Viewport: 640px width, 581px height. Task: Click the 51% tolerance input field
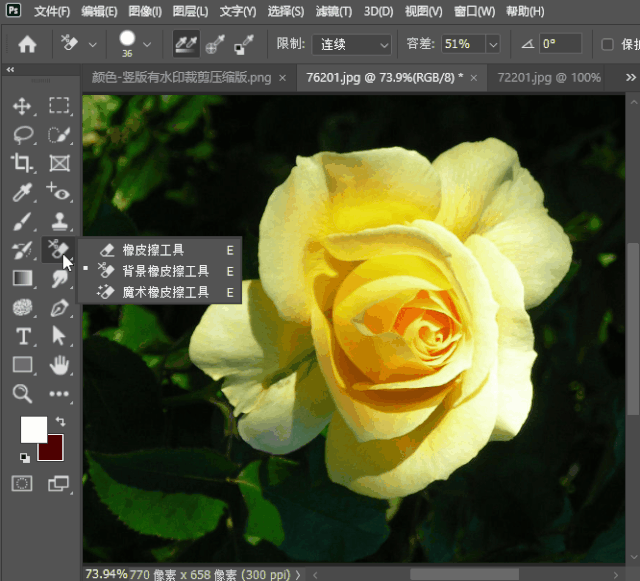click(x=463, y=44)
